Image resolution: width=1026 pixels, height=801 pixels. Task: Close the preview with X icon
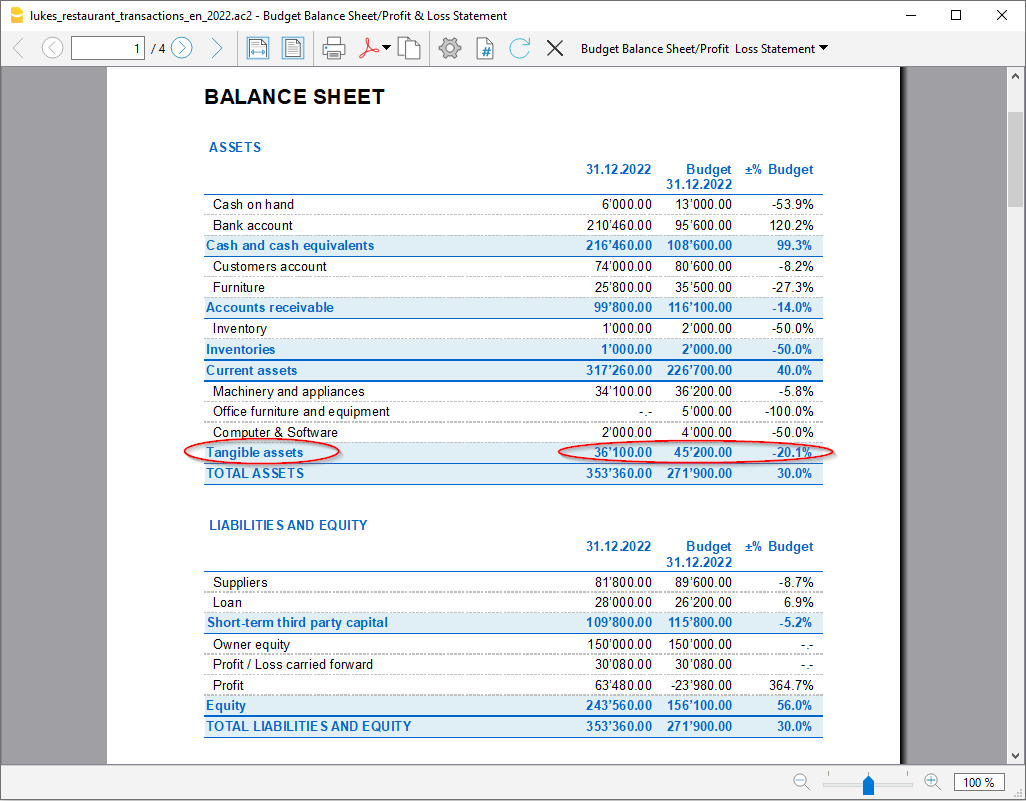(x=555, y=48)
